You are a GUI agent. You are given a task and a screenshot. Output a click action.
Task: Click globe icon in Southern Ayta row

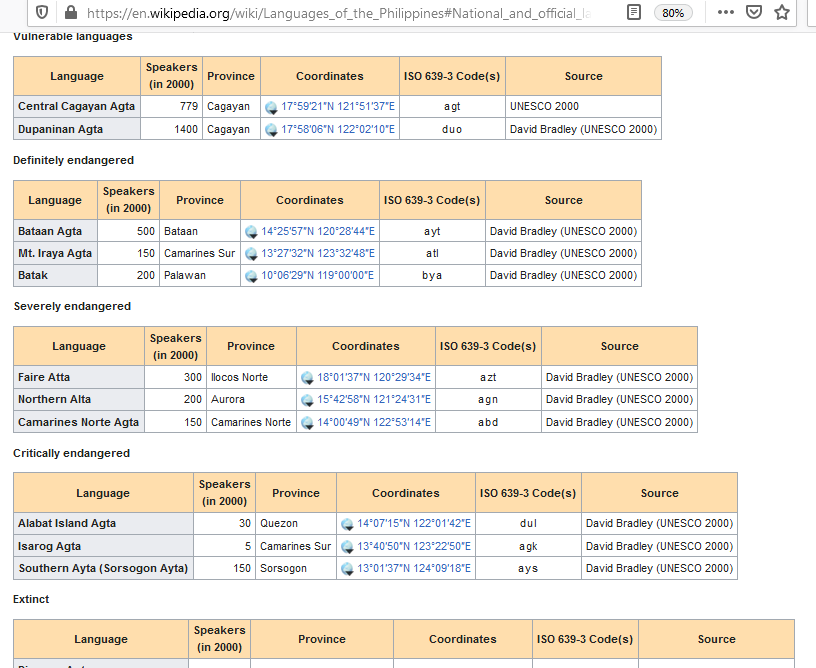347,569
